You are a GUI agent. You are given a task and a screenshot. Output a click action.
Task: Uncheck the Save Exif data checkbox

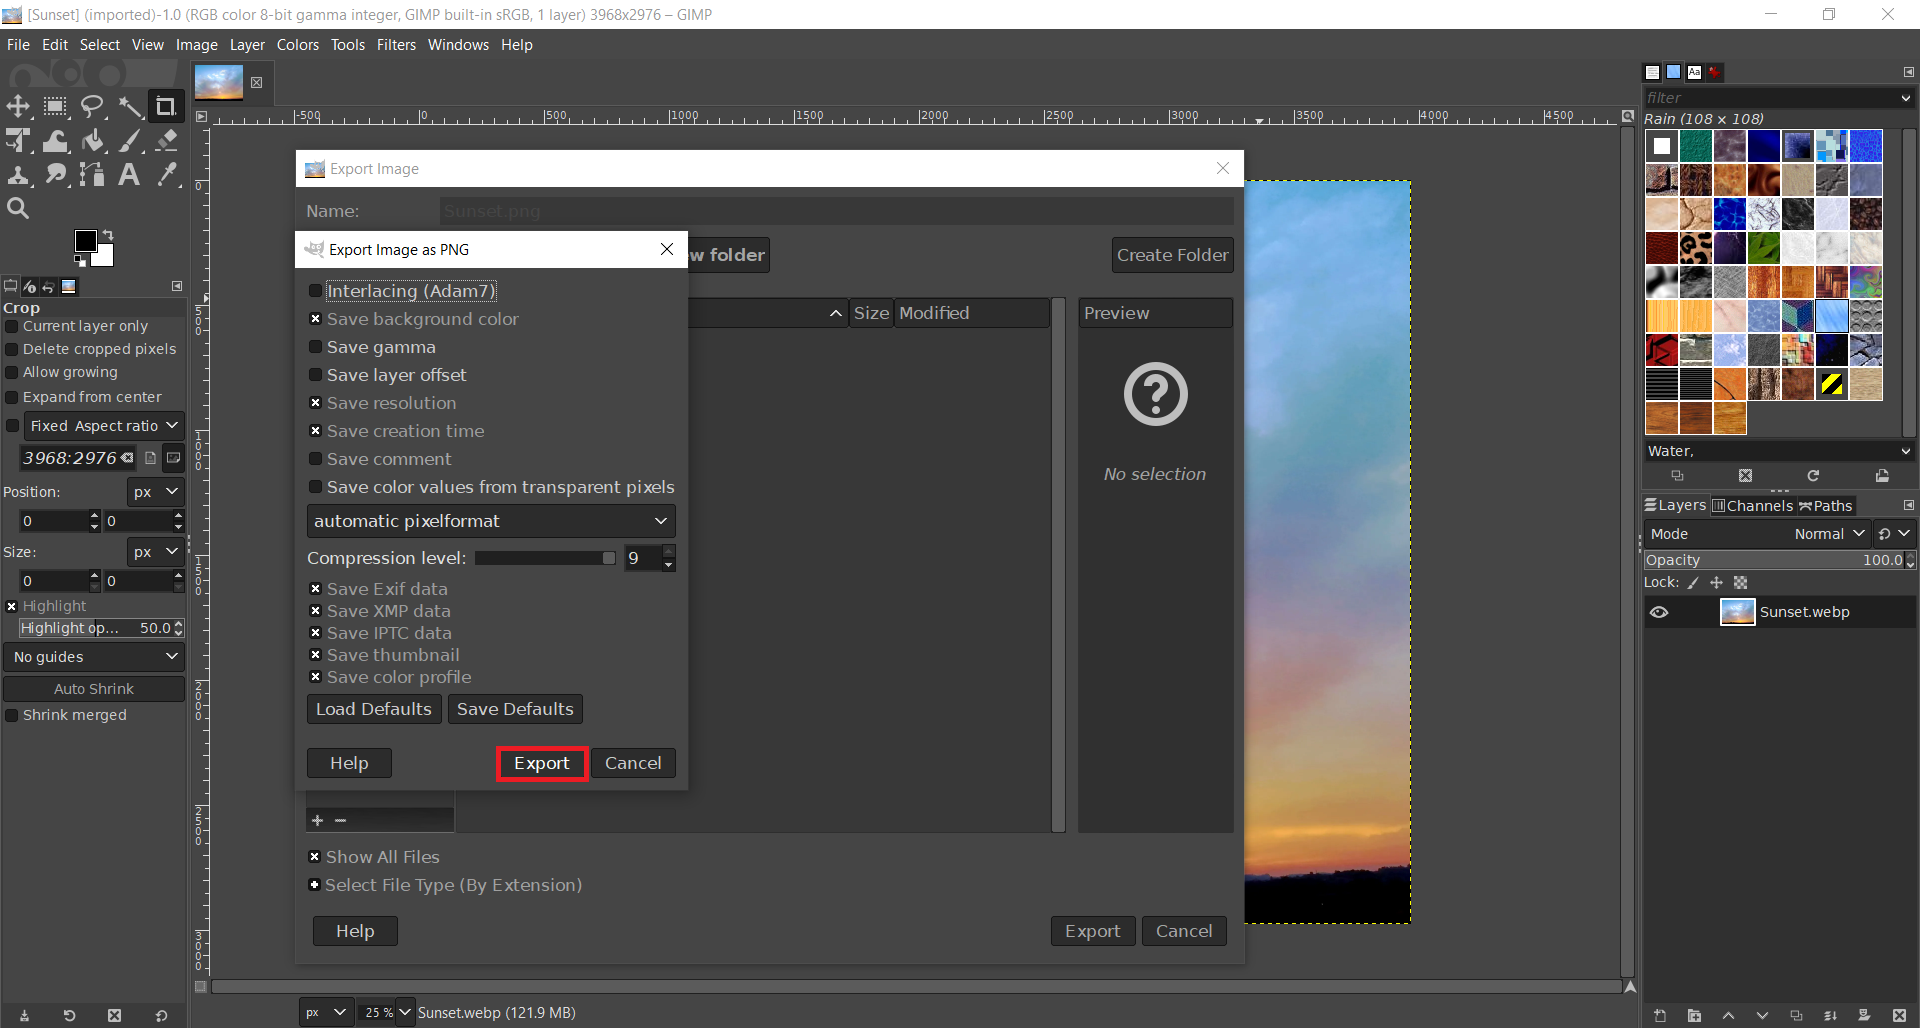tap(316, 589)
